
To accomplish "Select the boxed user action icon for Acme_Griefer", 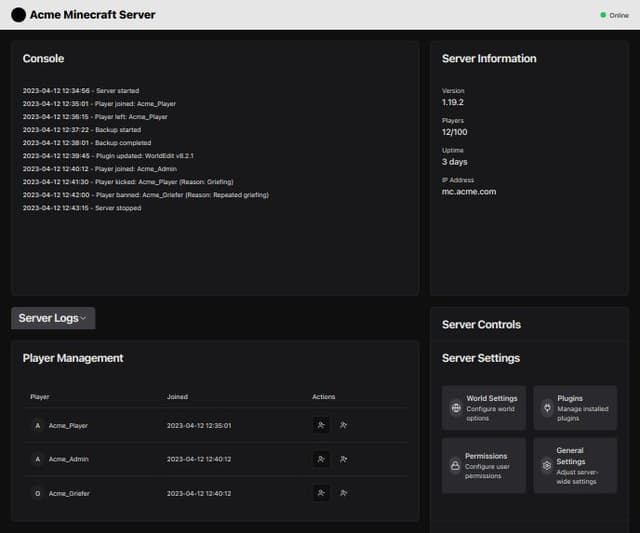I will pos(321,493).
